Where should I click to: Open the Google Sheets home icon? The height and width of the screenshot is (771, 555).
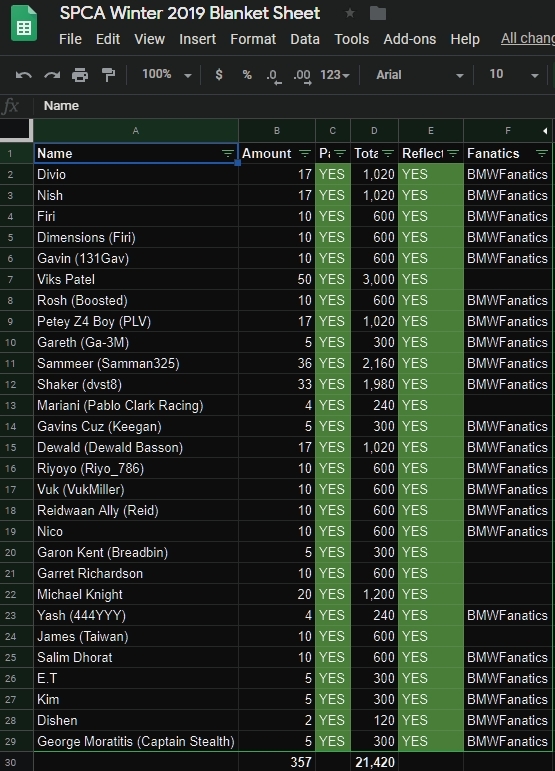click(x=24, y=24)
